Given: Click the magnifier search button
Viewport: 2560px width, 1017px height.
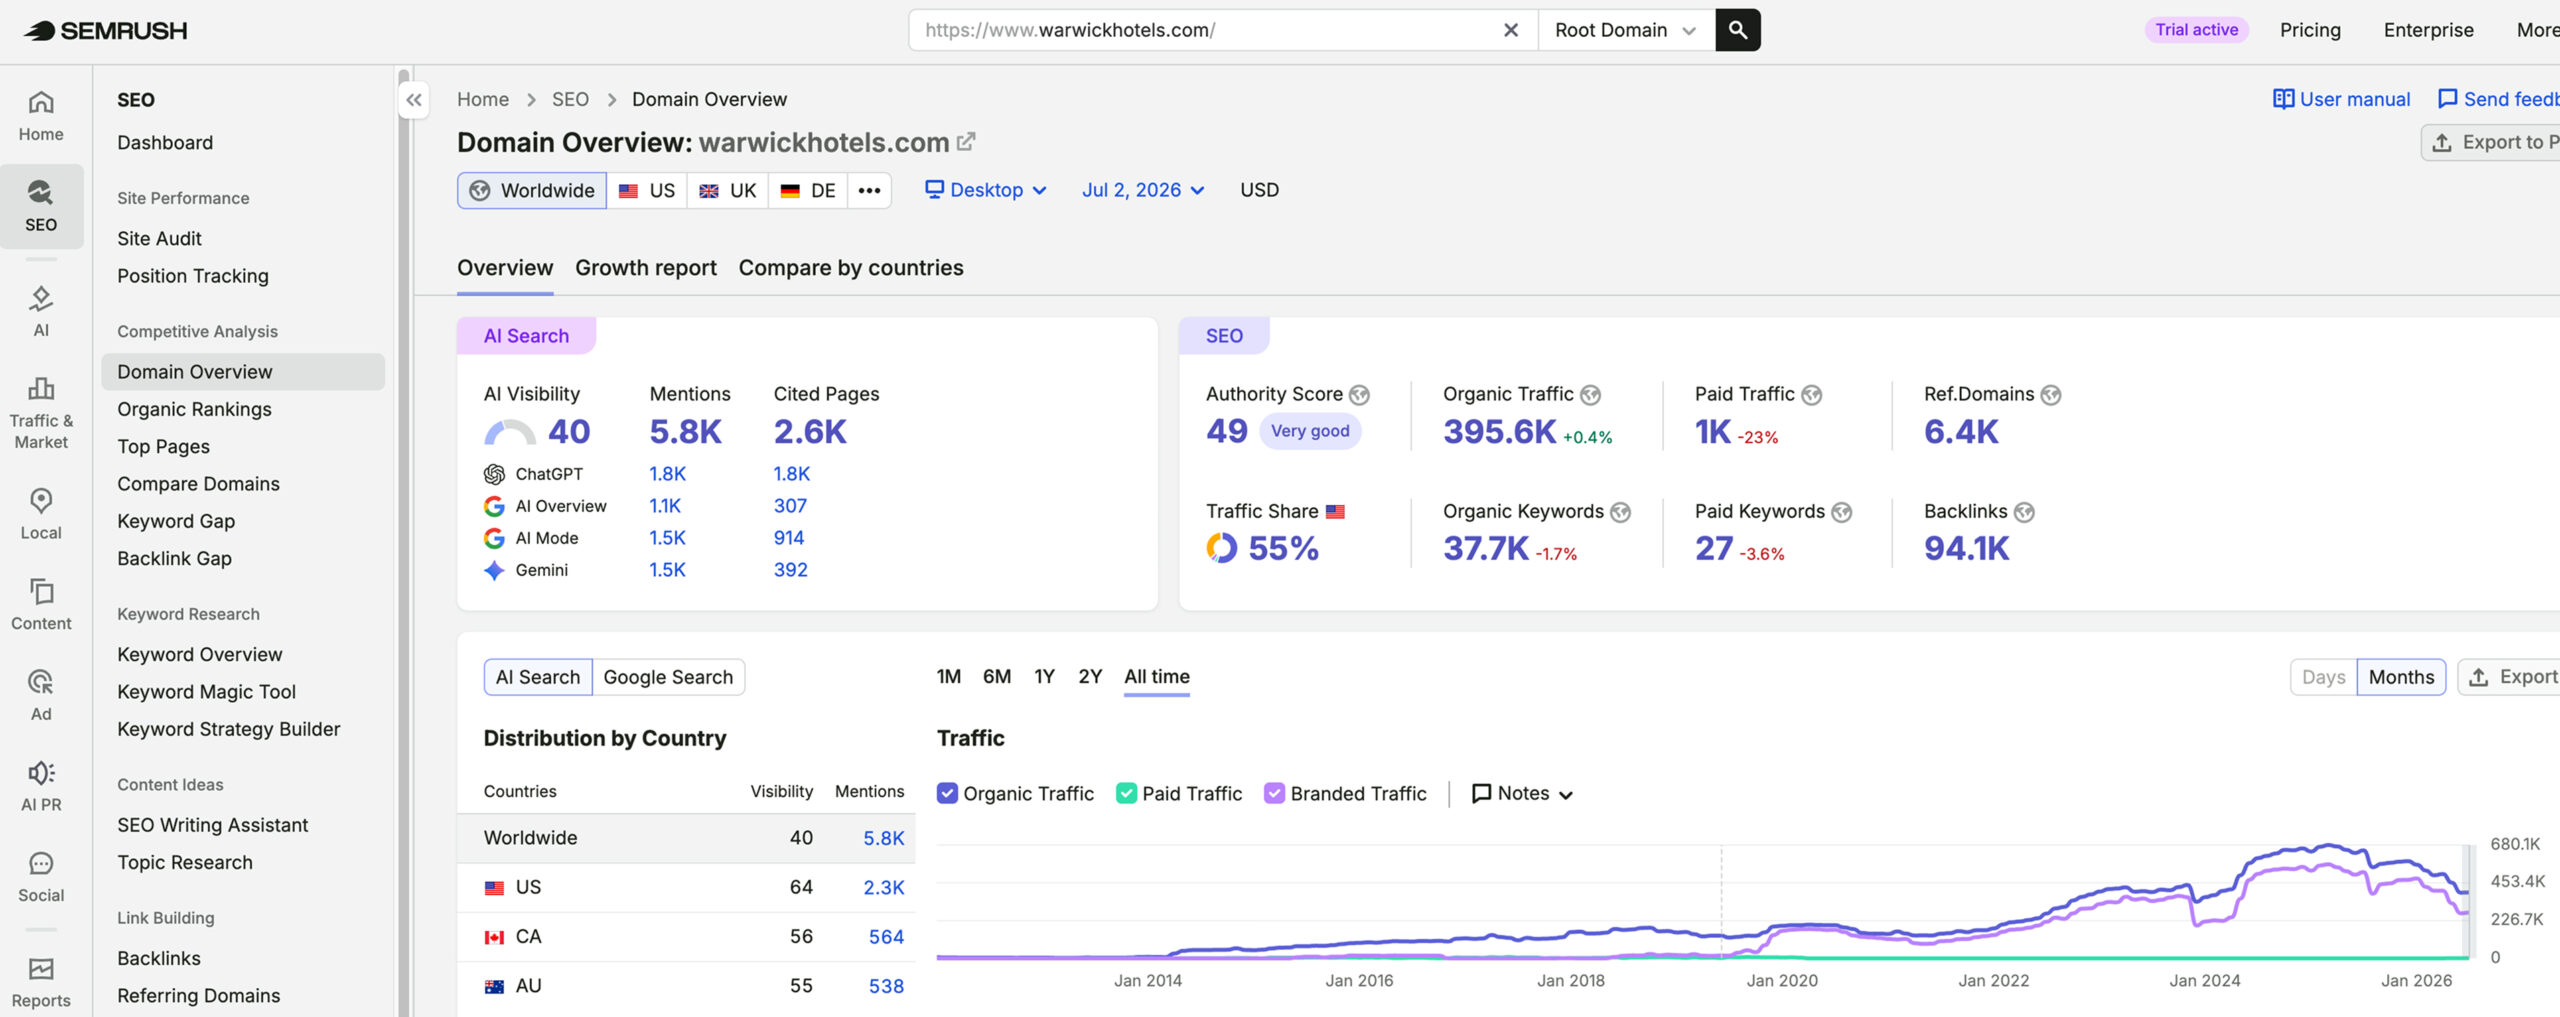Looking at the screenshot, I should coord(1738,30).
